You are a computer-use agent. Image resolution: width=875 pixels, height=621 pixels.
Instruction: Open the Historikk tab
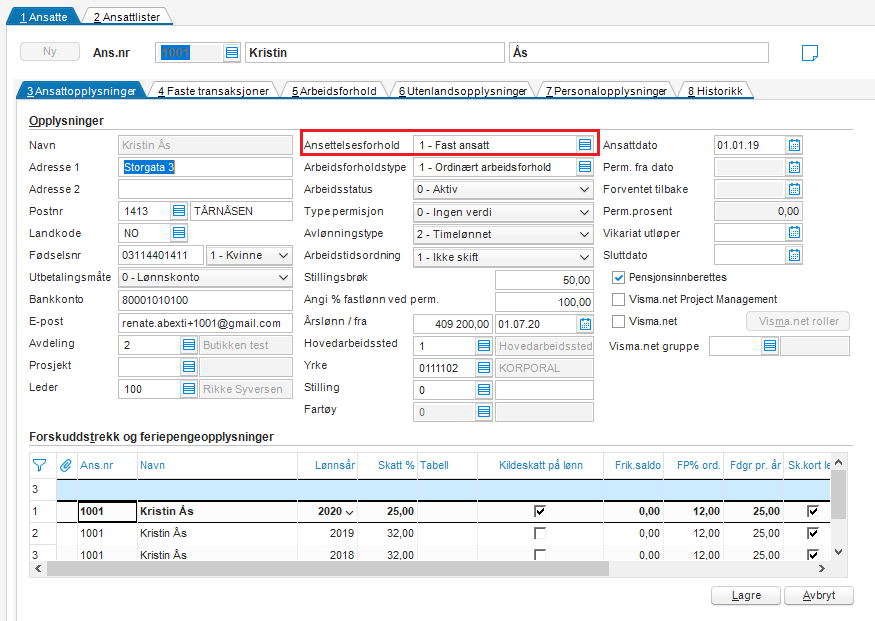715,91
